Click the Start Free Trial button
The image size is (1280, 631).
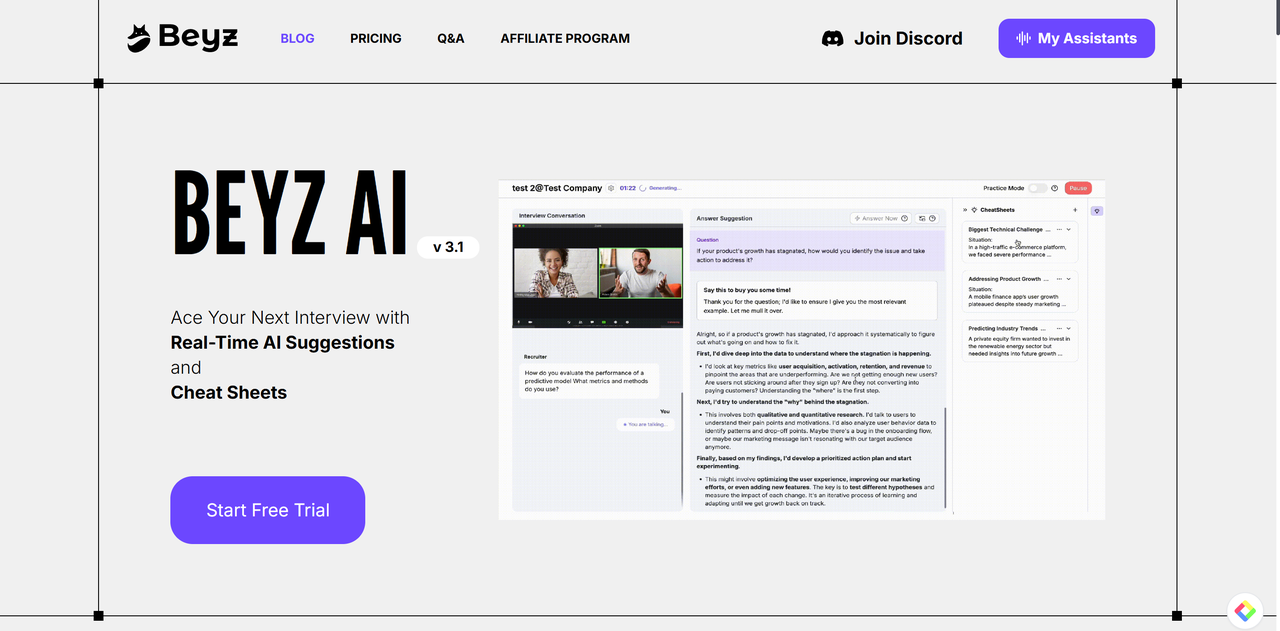267,510
